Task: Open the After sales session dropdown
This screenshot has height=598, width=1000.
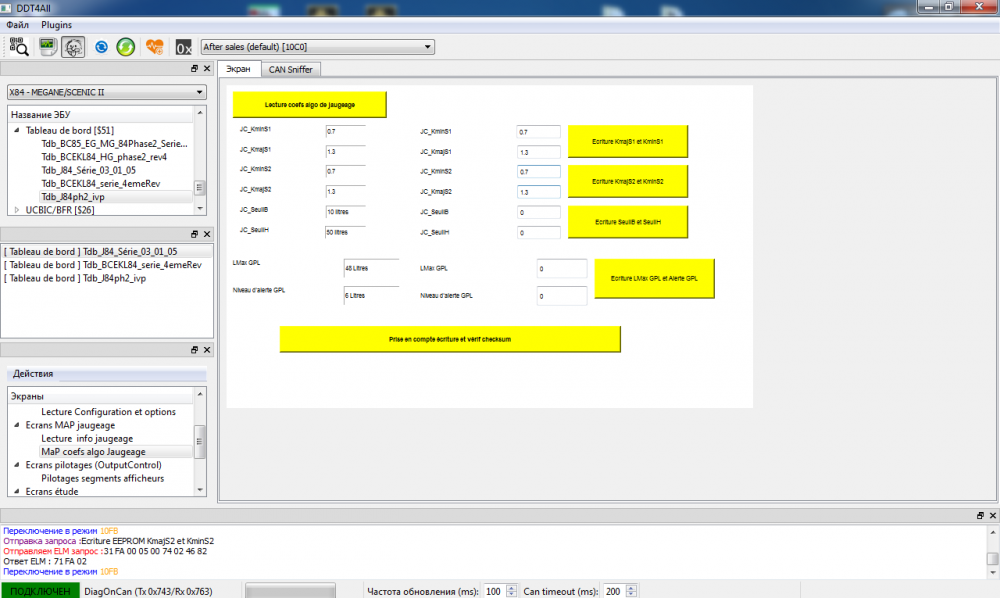Action: click(318, 47)
